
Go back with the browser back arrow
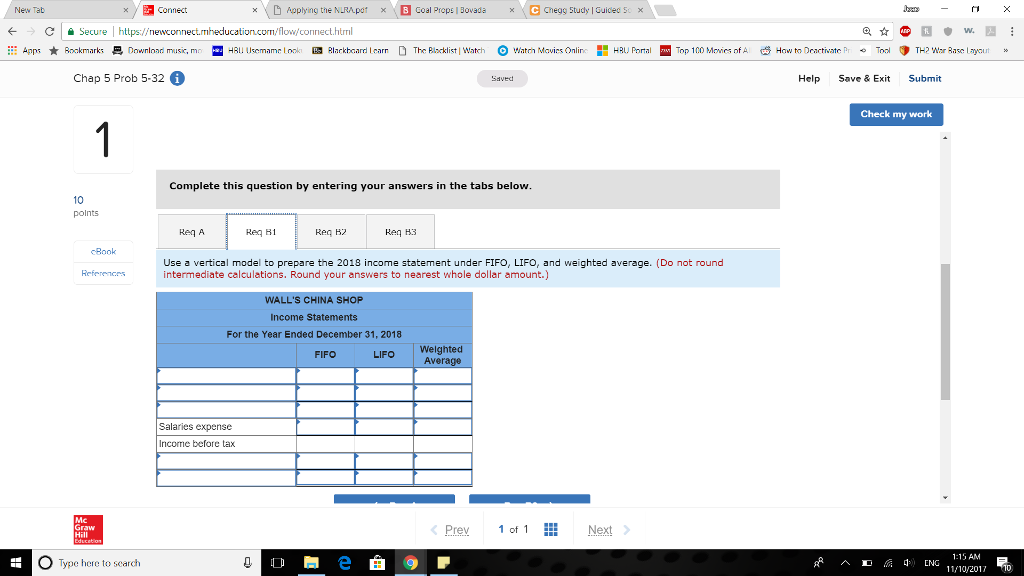[x=12, y=31]
